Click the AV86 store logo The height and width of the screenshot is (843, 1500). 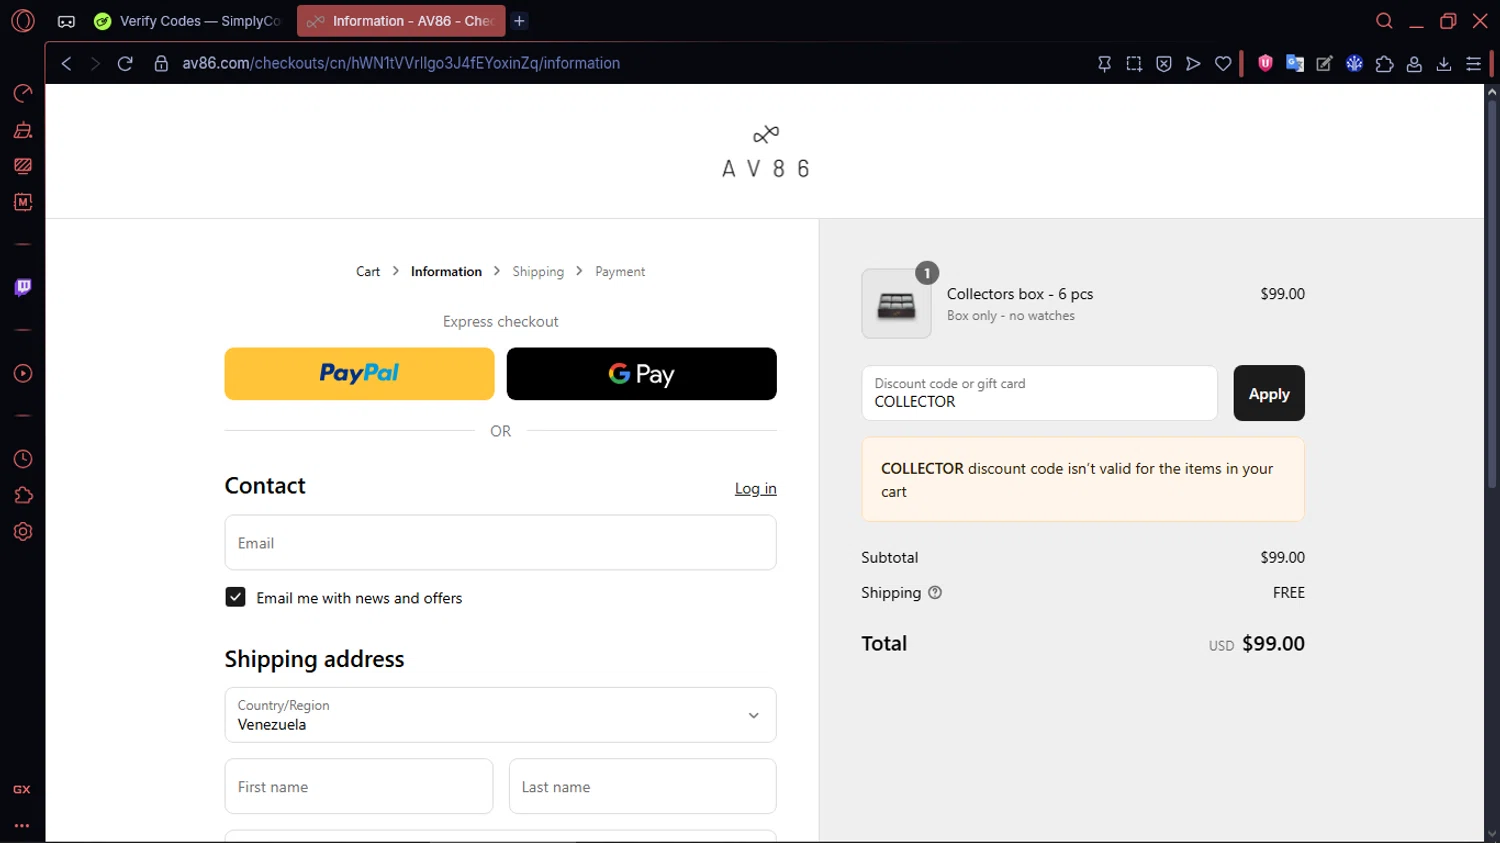tap(766, 154)
